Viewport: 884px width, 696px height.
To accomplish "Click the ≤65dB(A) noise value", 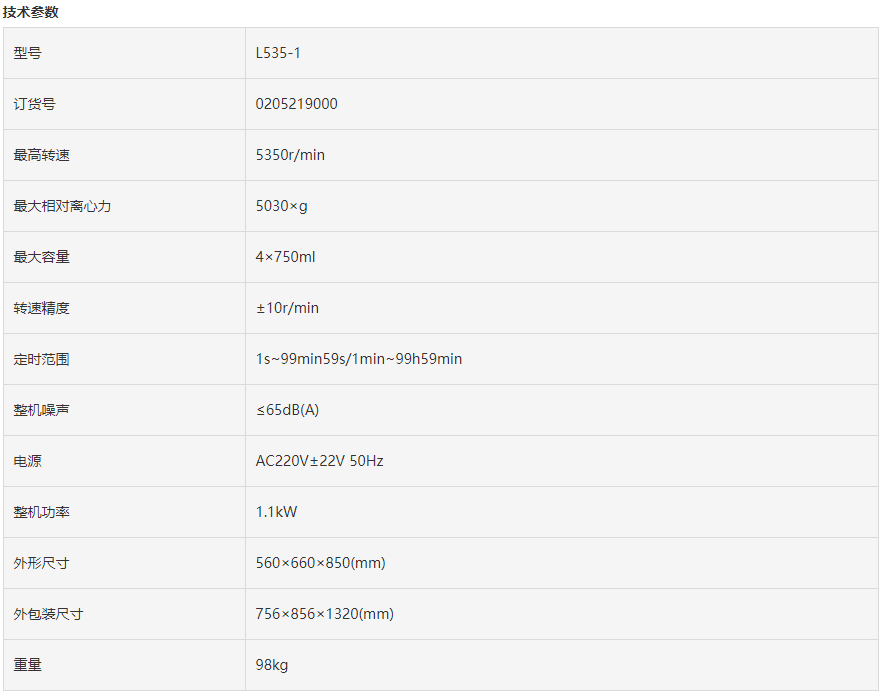I will (287, 410).
